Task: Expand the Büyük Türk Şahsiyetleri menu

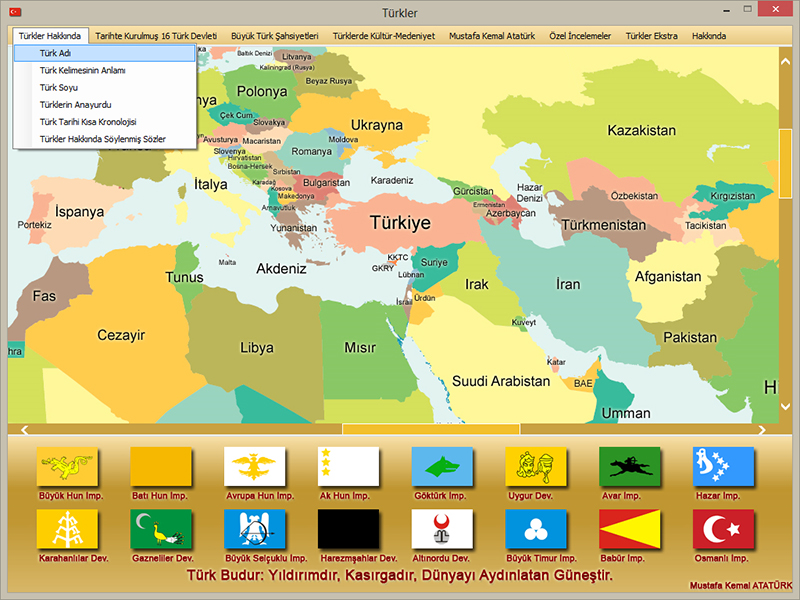Action: pyautogui.click(x=274, y=36)
